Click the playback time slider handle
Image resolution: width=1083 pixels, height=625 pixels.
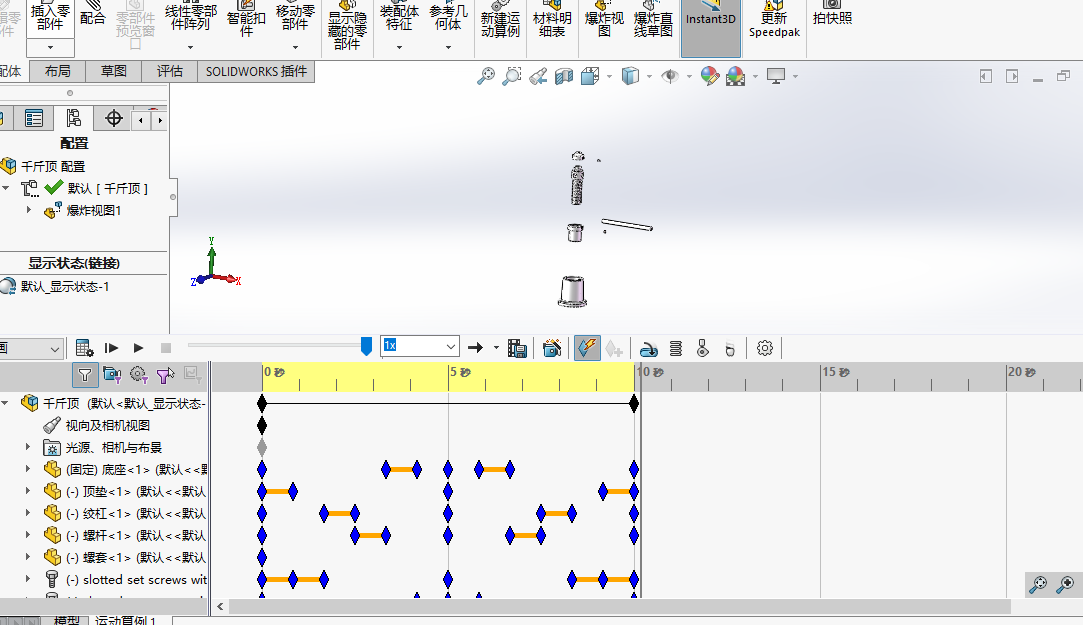[367, 346]
